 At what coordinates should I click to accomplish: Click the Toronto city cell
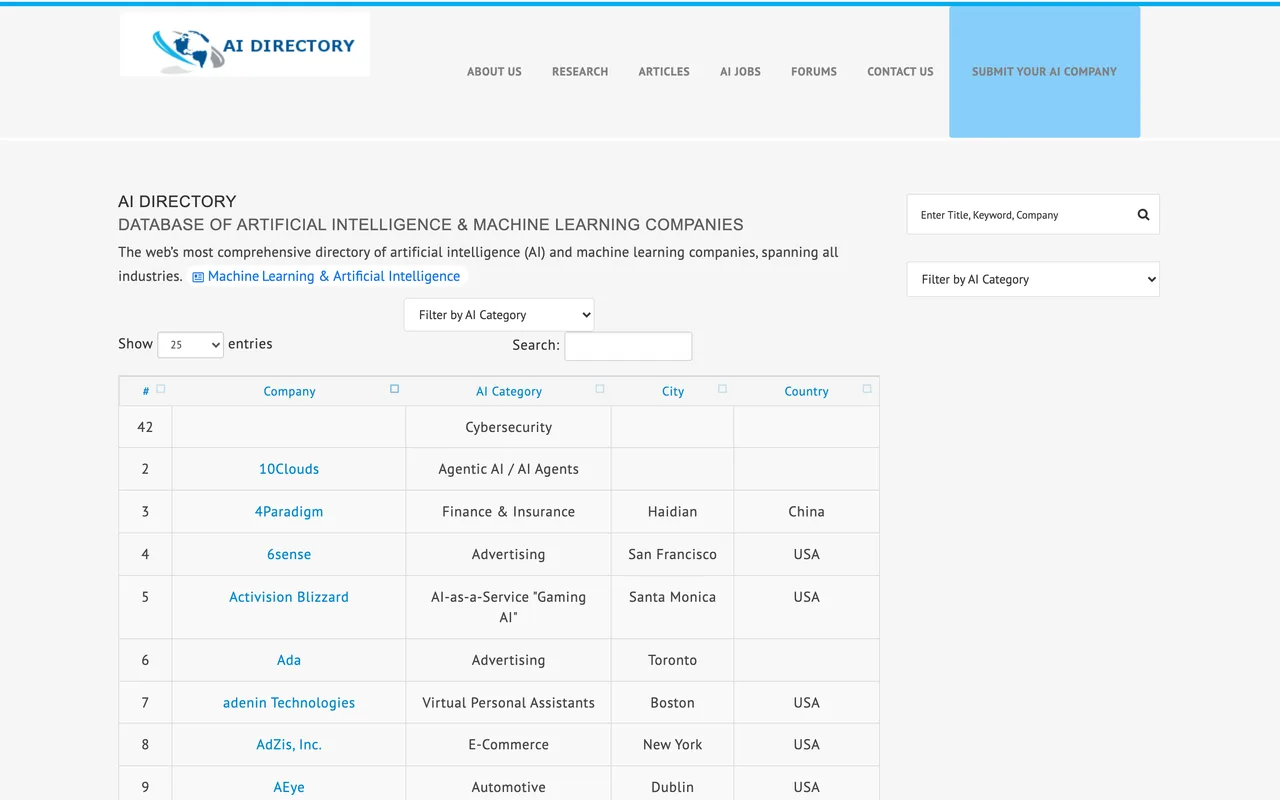tap(672, 660)
